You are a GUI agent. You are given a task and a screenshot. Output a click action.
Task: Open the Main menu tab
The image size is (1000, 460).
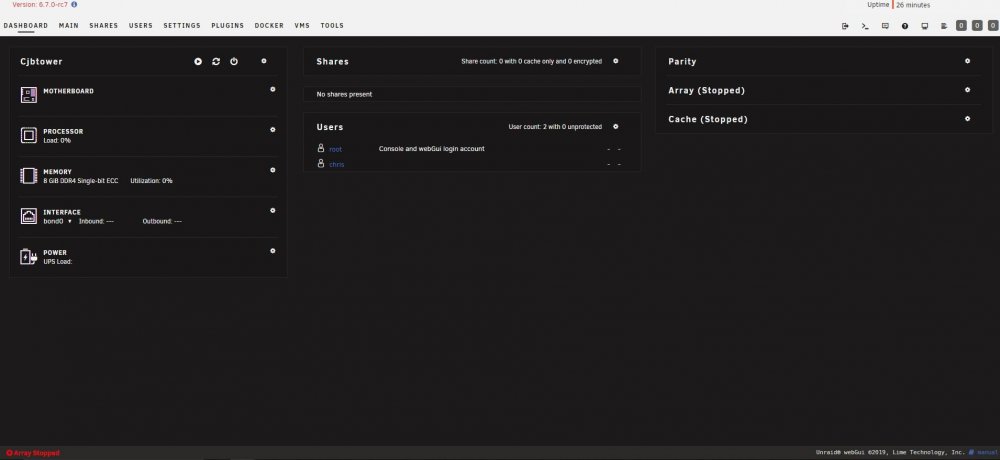pyautogui.click(x=69, y=26)
